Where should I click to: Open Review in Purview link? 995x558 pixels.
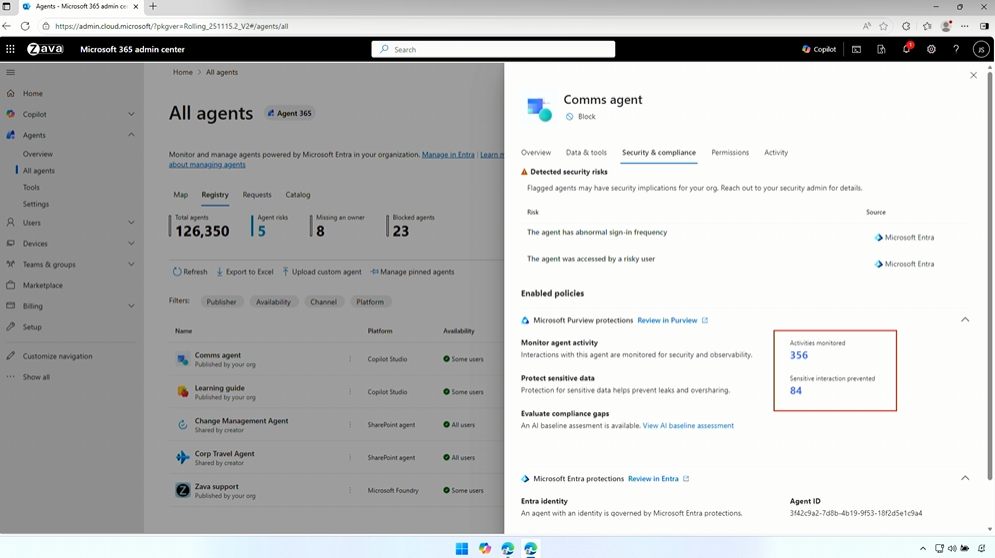click(x=672, y=321)
